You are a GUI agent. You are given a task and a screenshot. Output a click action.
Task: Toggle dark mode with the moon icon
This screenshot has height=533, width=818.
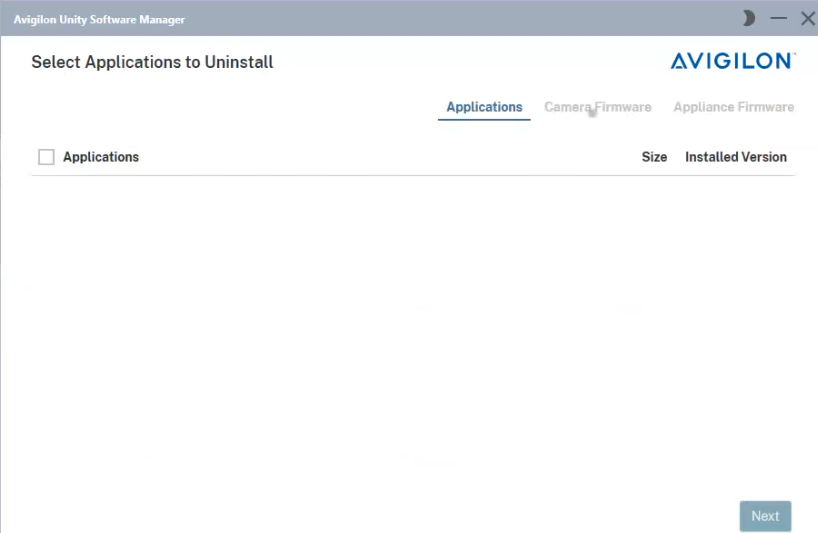tap(748, 18)
